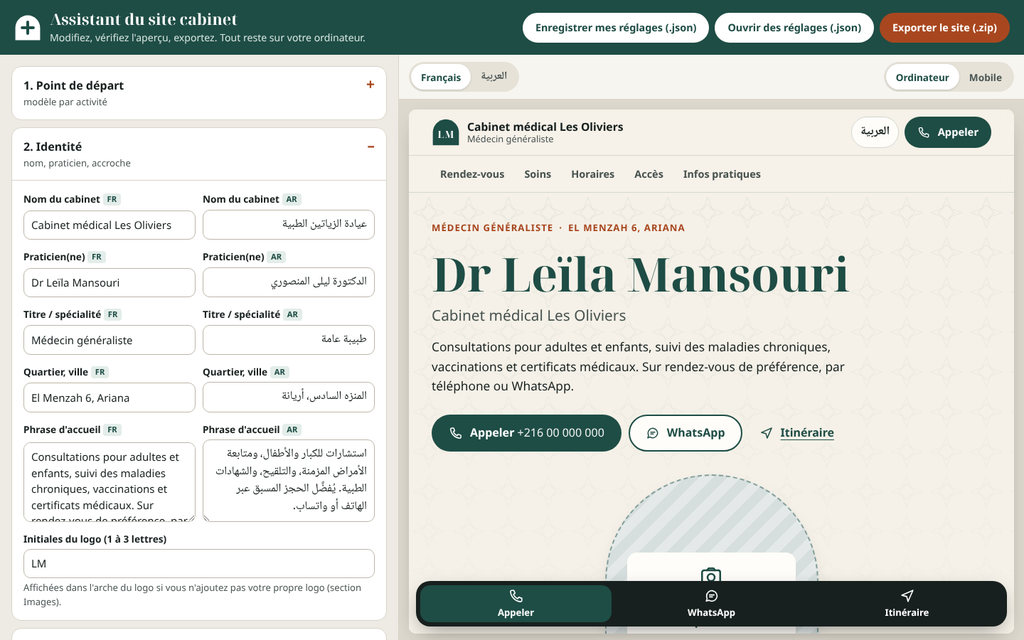Click the MÉDECIN GÉNÉRALISTE · EL MENZAH 6 tagline
This screenshot has width=1024, height=640.
coord(558,228)
